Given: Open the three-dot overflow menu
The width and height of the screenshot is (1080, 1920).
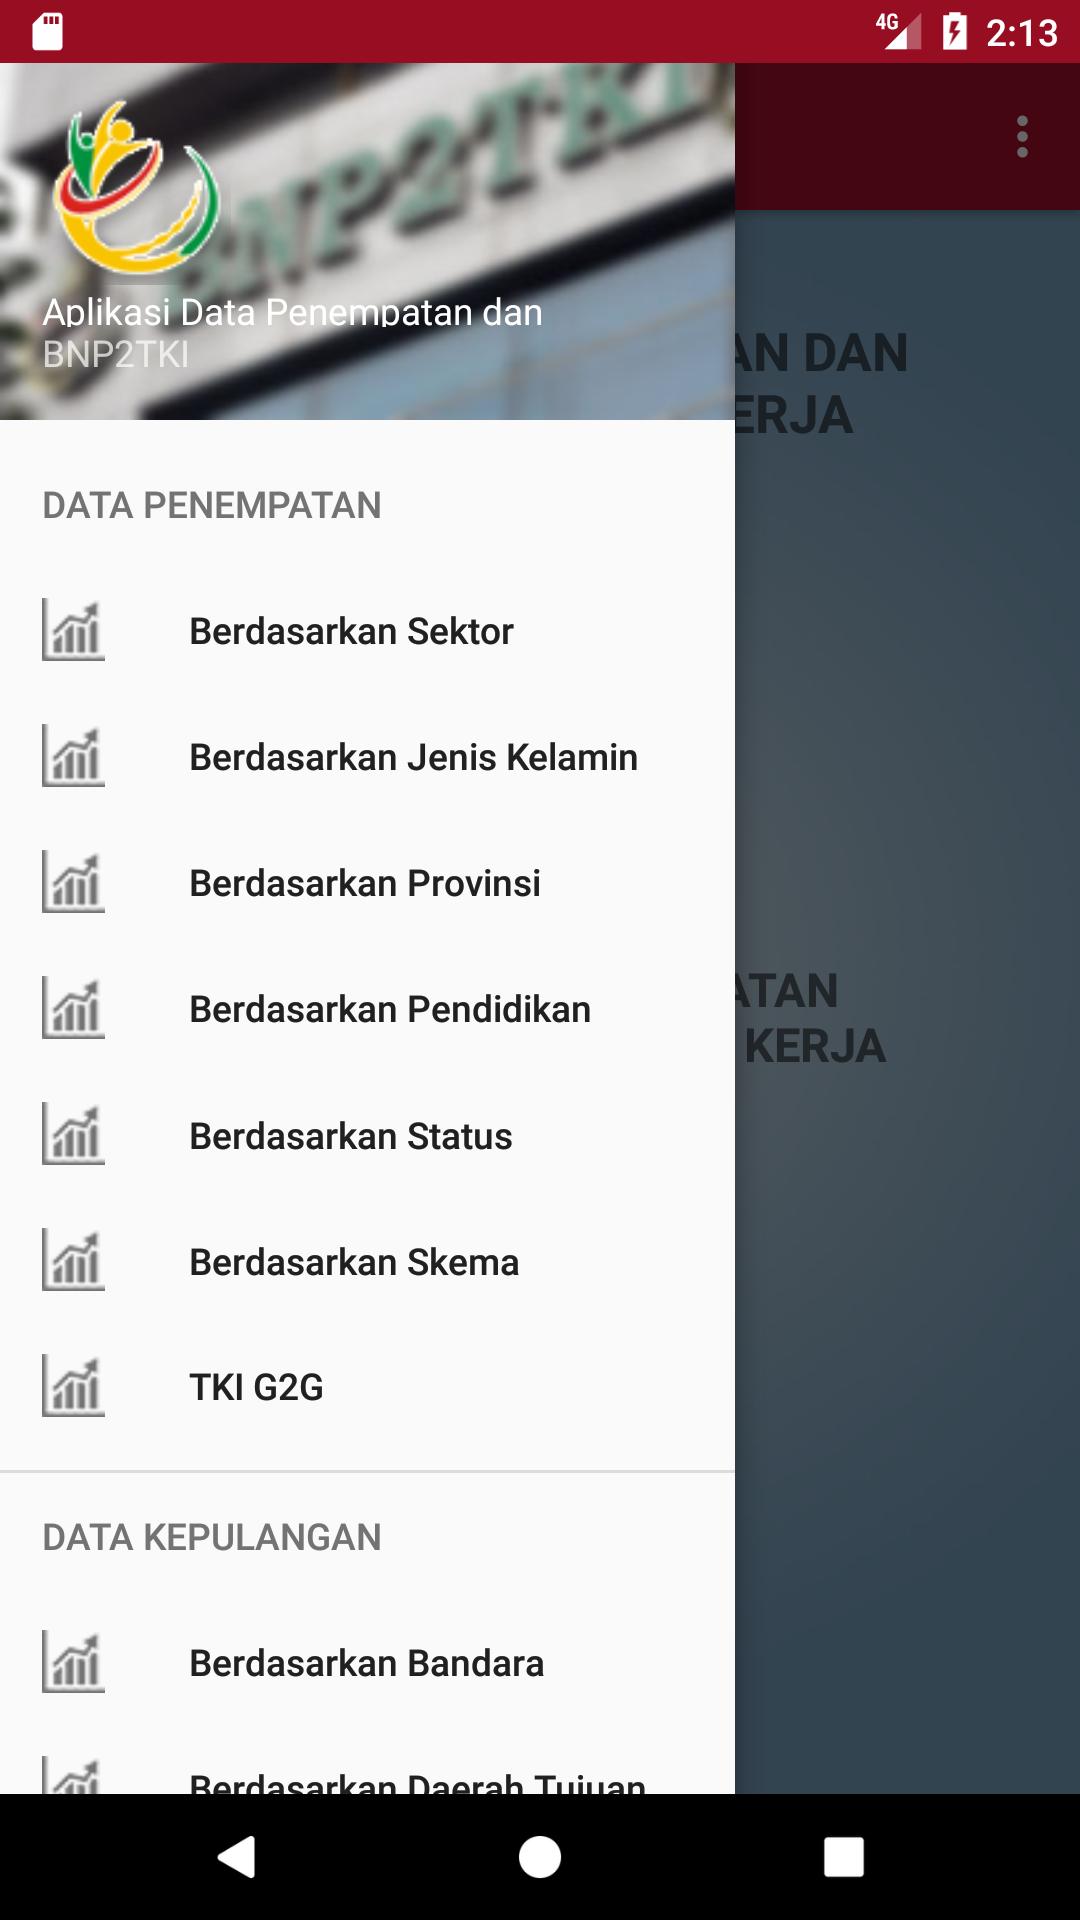Looking at the screenshot, I should (1022, 137).
